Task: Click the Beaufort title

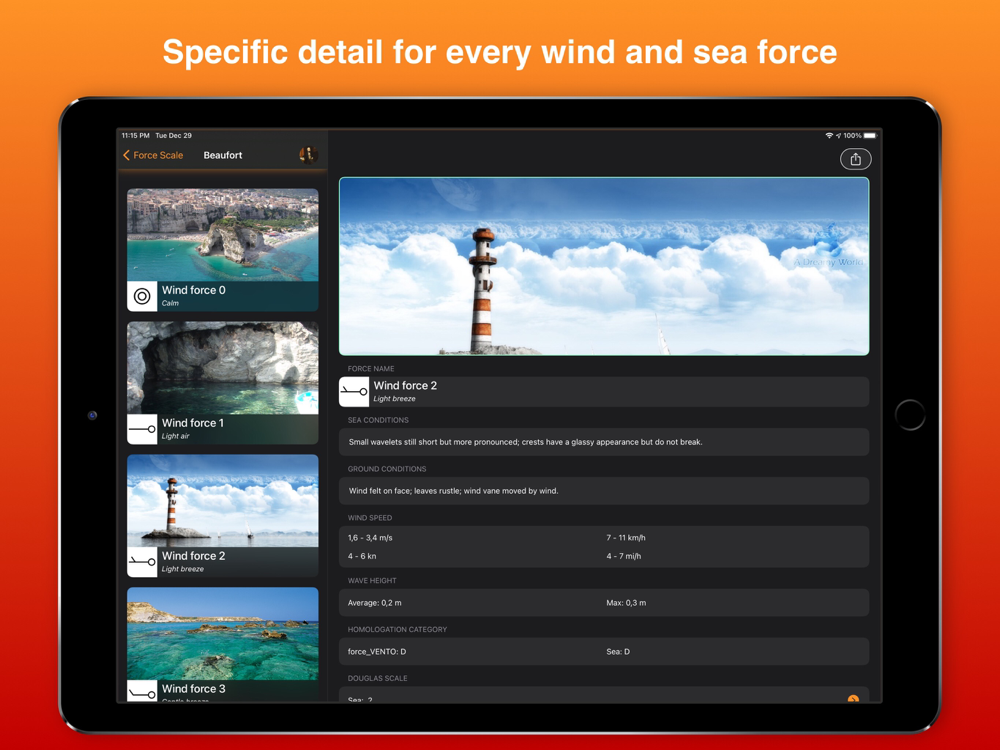Action: [x=223, y=155]
